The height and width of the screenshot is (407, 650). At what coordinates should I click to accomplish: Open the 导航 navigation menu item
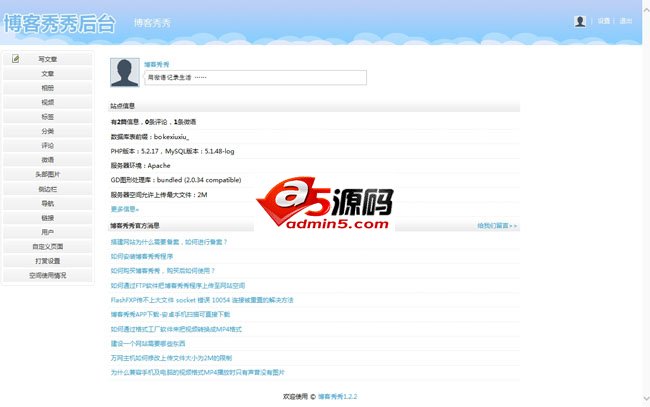[48, 204]
